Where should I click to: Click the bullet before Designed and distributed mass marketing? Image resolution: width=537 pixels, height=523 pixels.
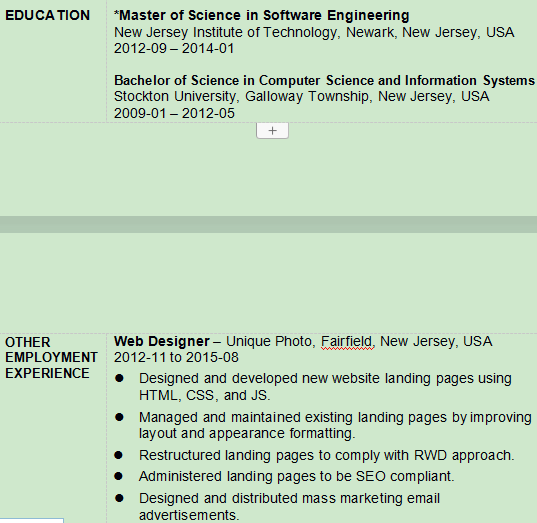[x=119, y=498]
